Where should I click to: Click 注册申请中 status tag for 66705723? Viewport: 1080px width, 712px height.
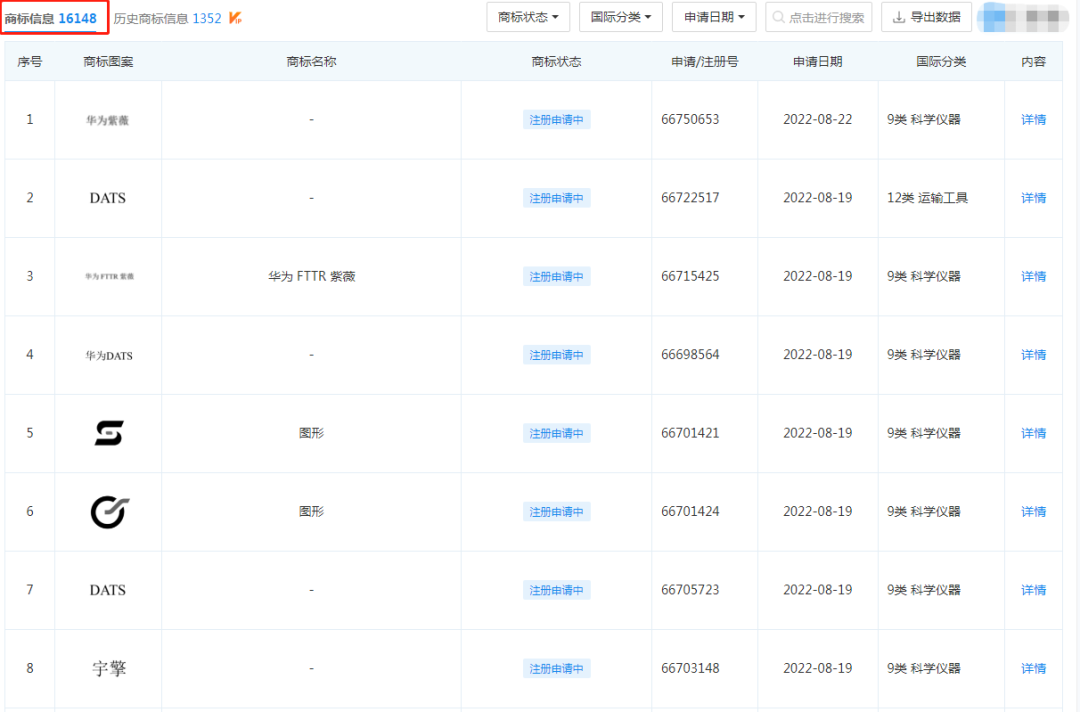556,590
